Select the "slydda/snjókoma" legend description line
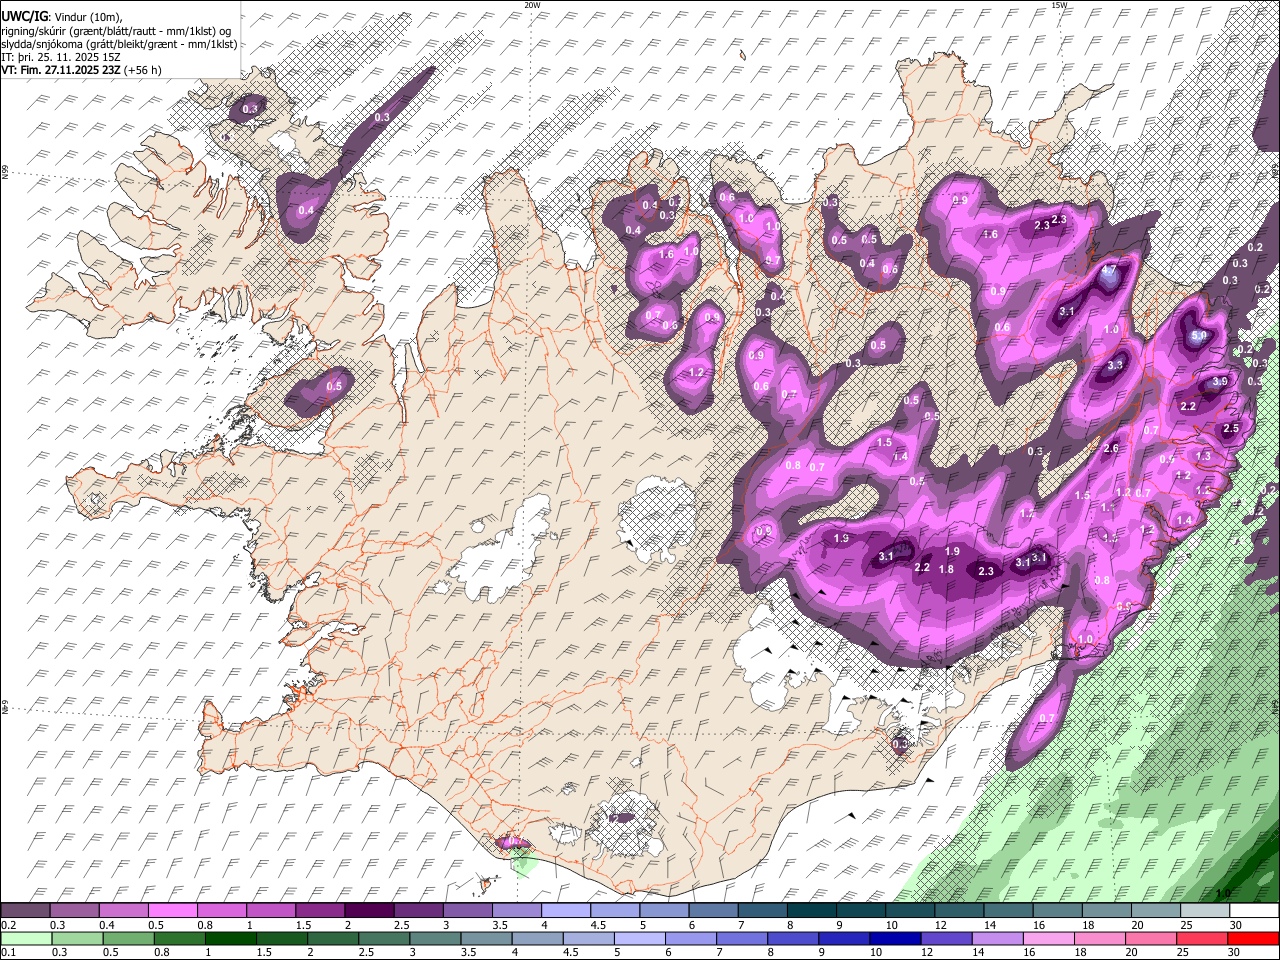1280x960 pixels. coord(119,43)
